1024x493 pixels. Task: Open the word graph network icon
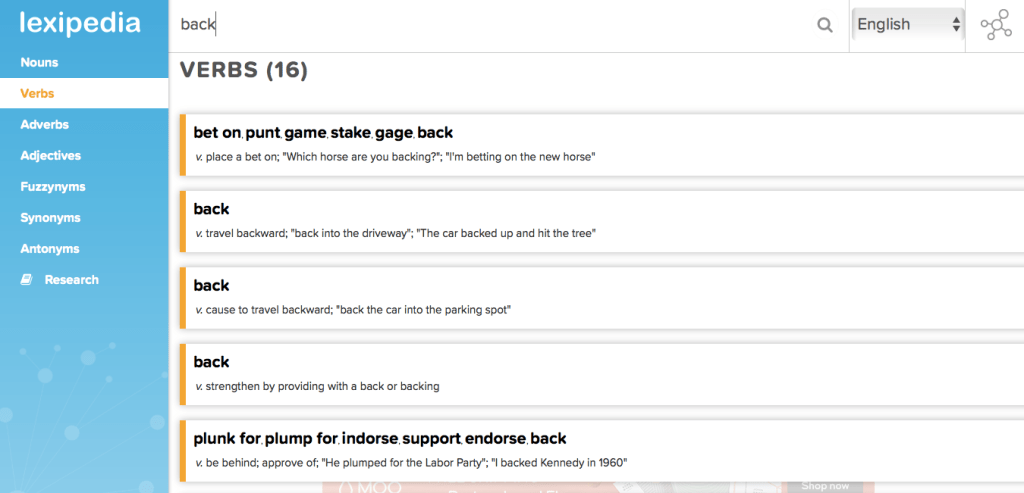(x=995, y=25)
